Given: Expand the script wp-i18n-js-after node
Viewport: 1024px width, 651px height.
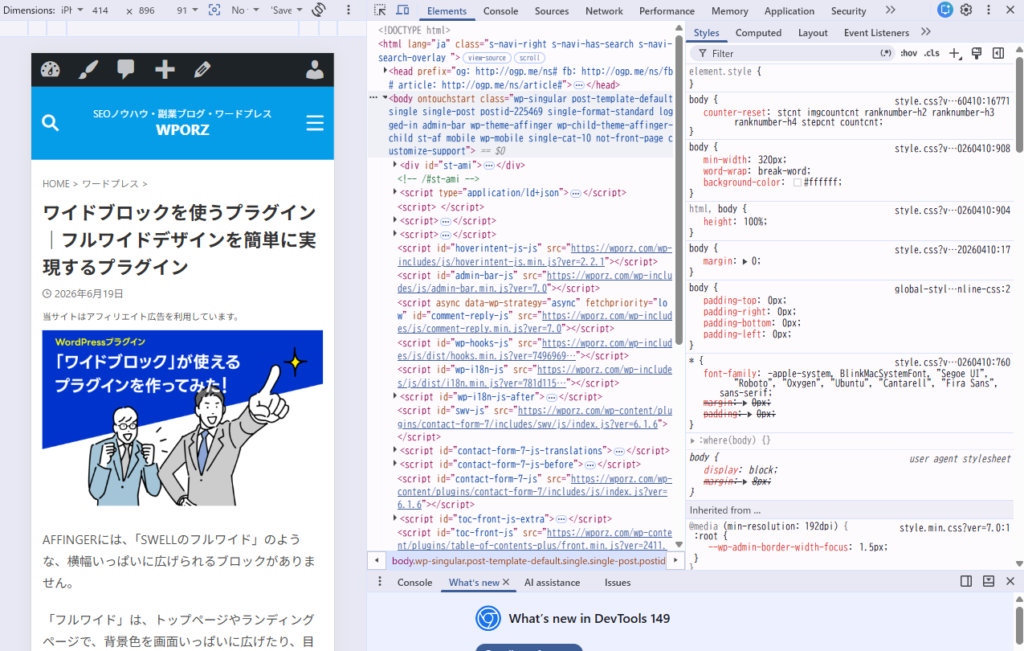Looking at the screenshot, I should click(395, 396).
